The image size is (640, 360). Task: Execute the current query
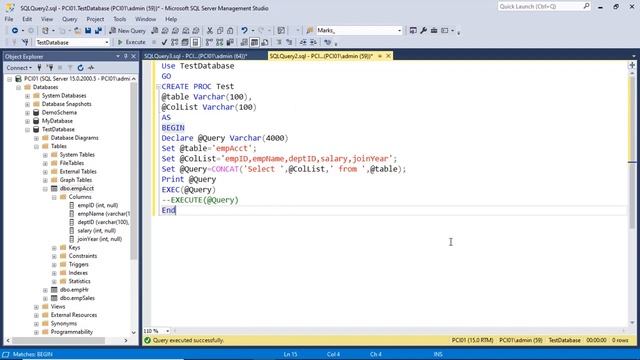coord(131,42)
